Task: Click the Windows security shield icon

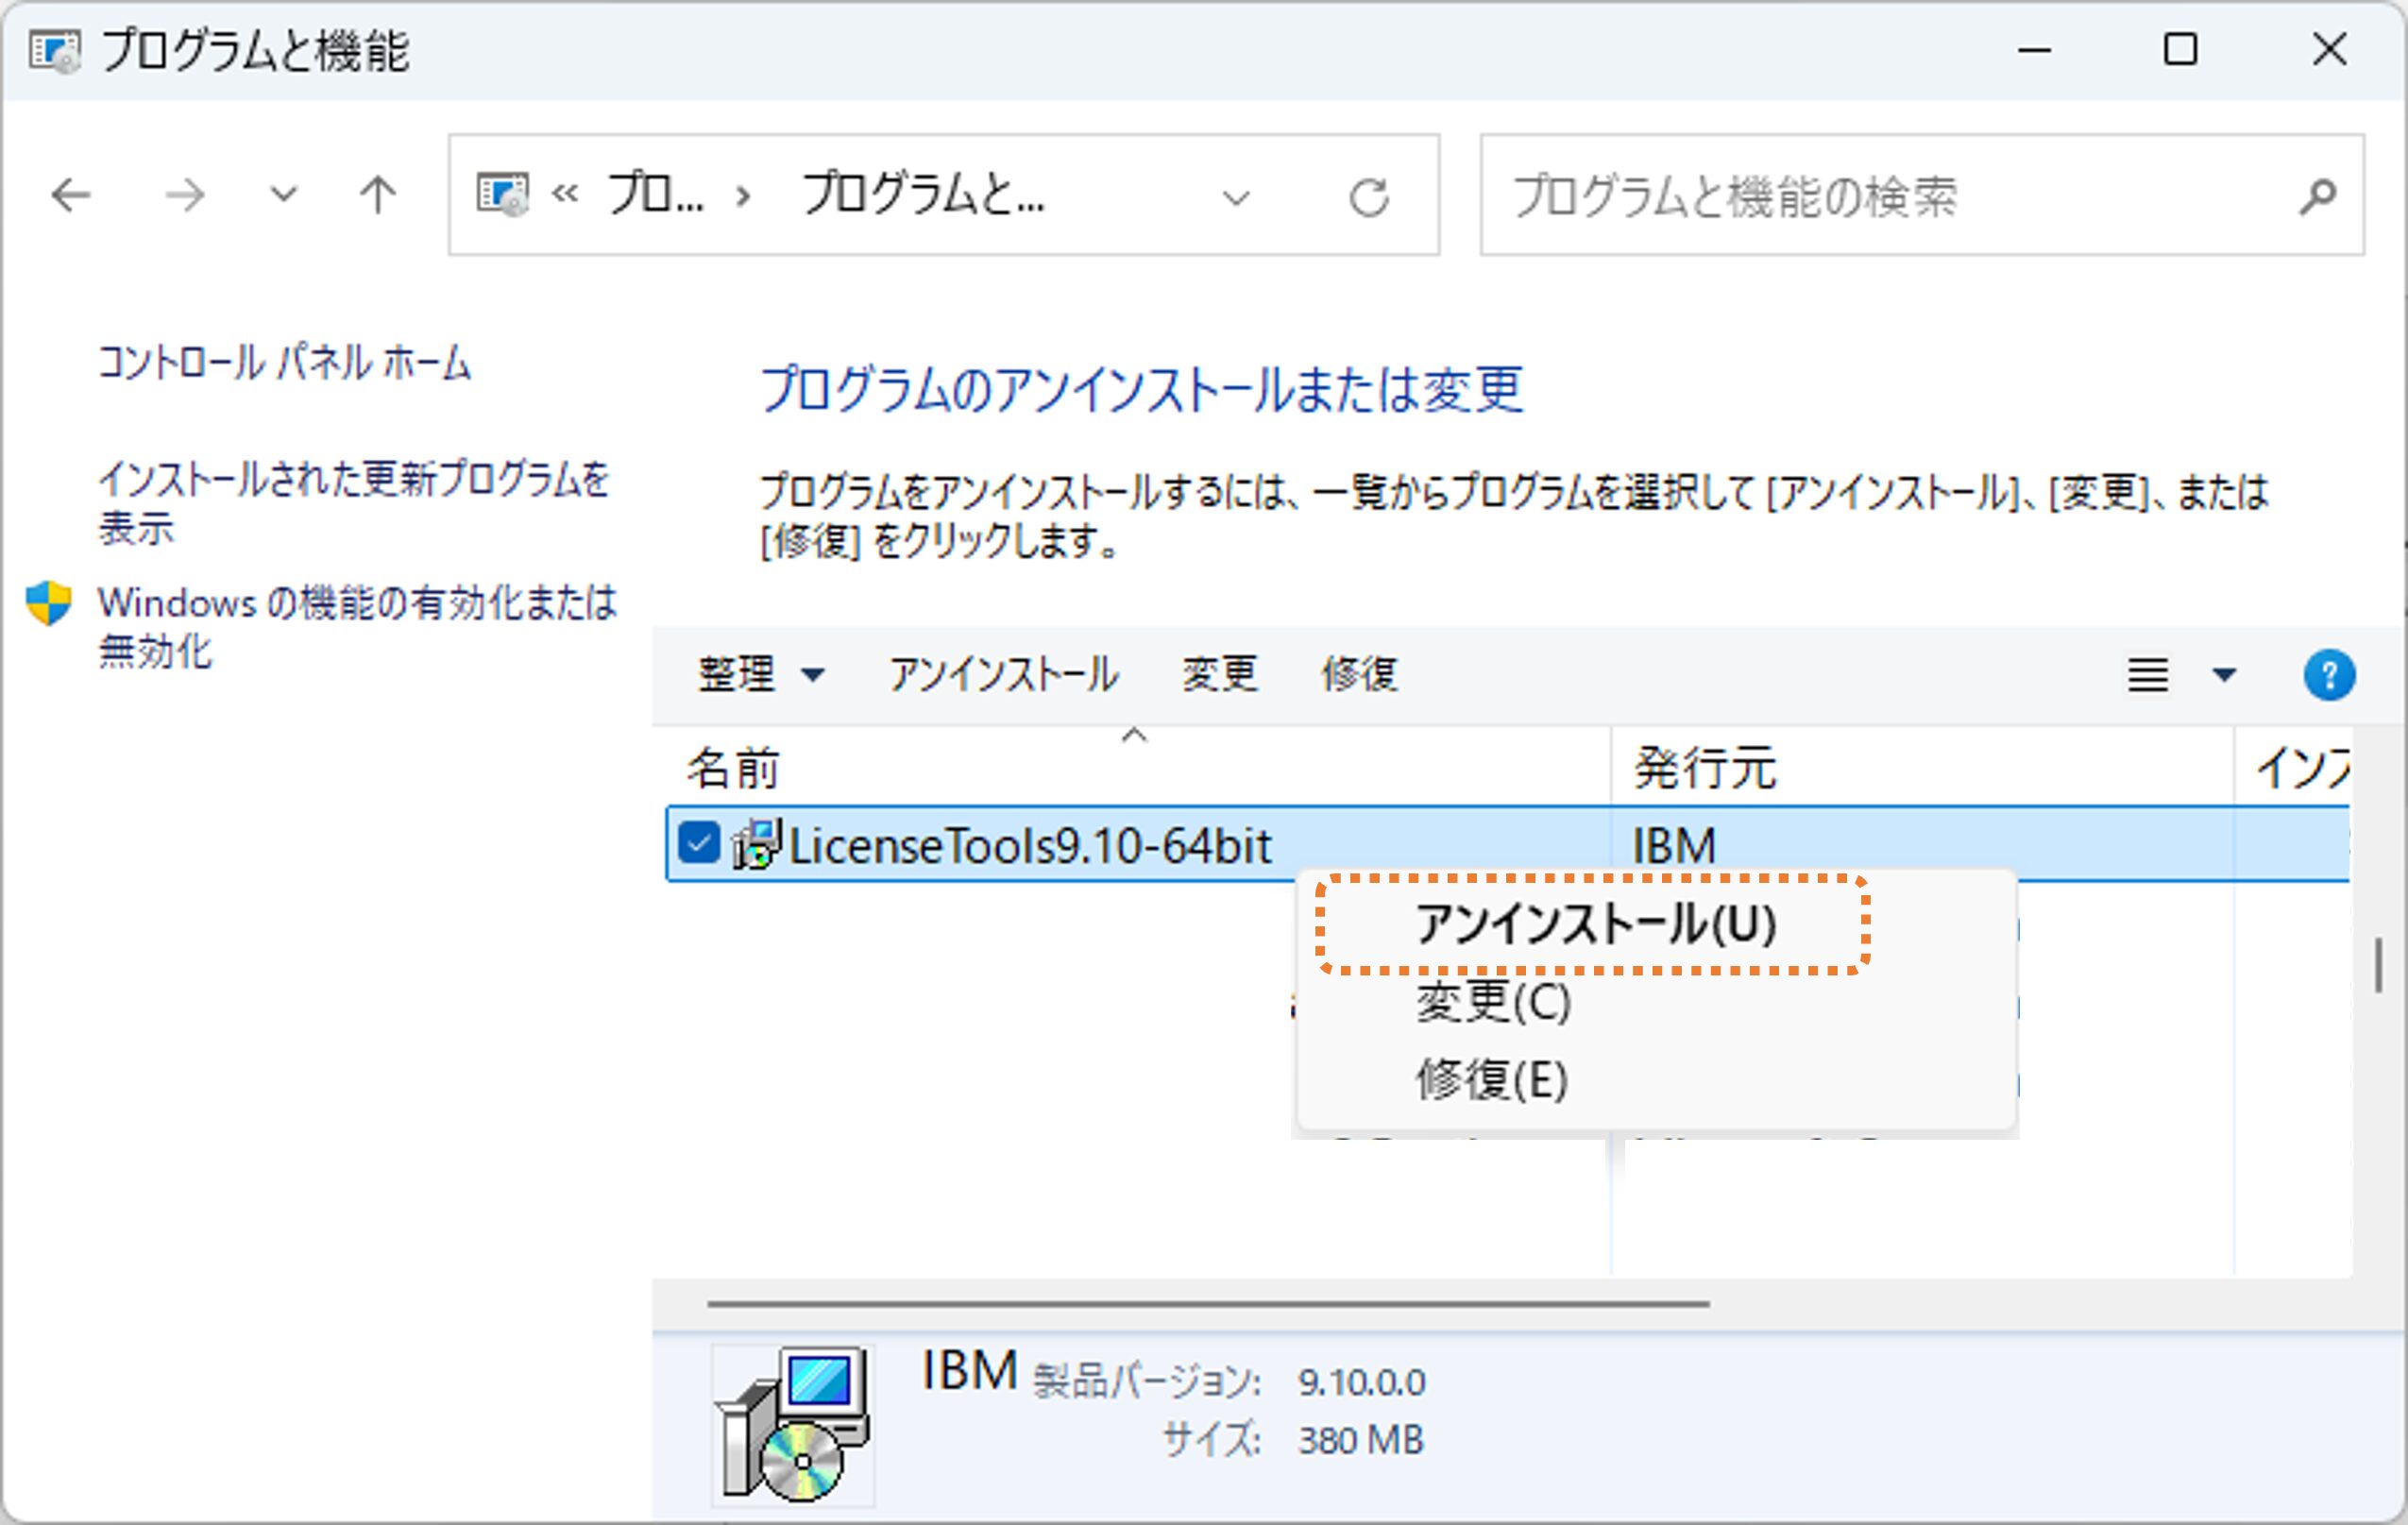Action: tap(48, 603)
